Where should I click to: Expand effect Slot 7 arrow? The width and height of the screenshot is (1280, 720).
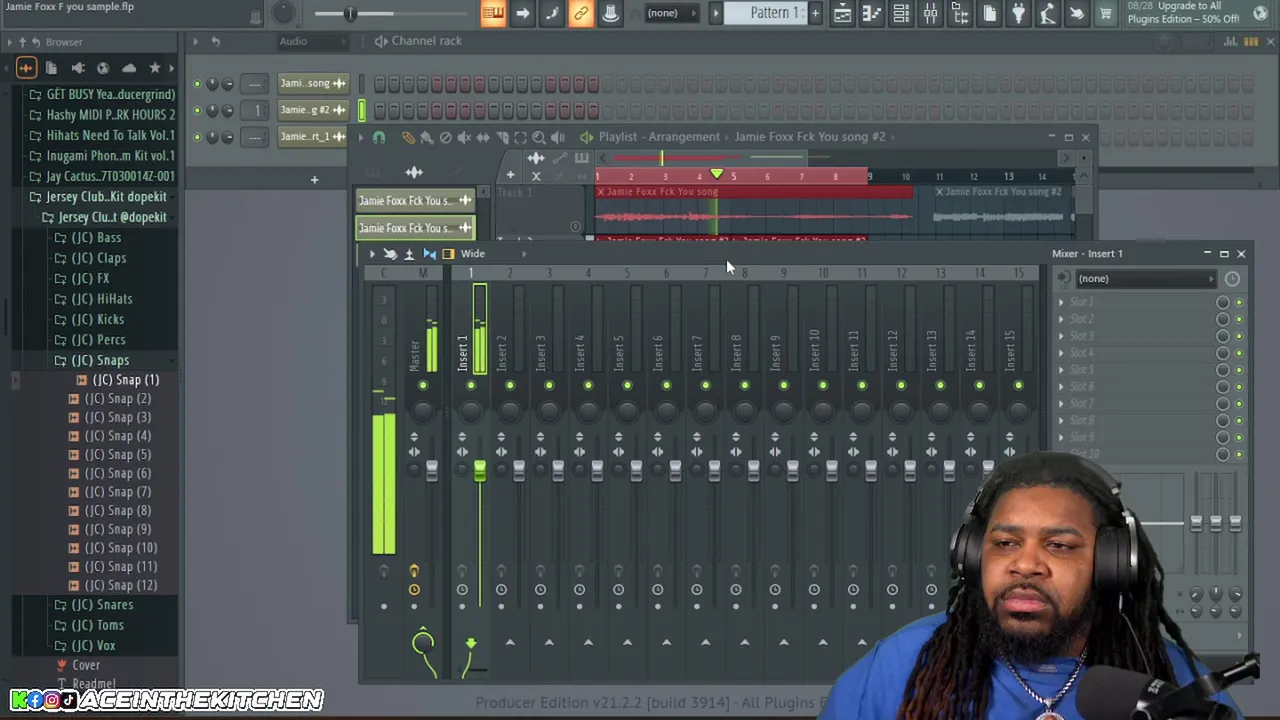click(1061, 404)
